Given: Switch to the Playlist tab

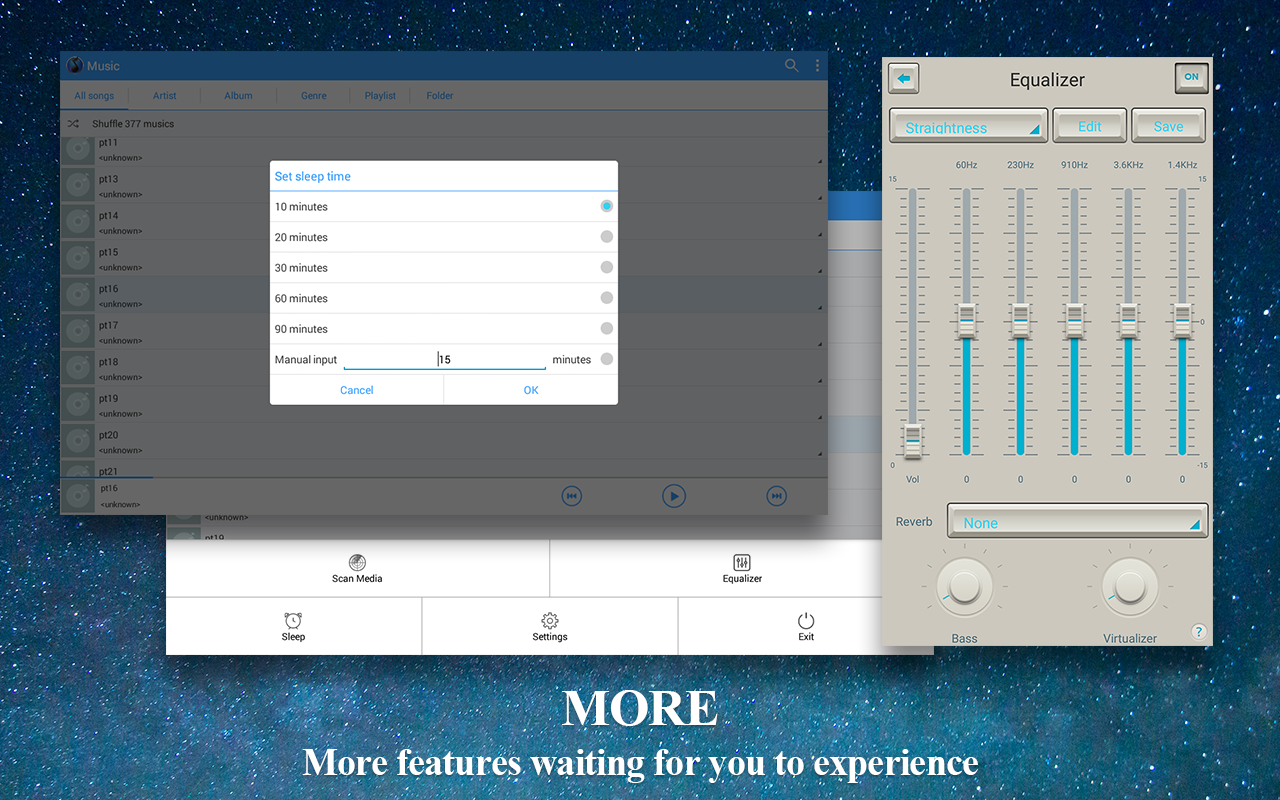Looking at the screenshot, I should (x=380, y=96).
